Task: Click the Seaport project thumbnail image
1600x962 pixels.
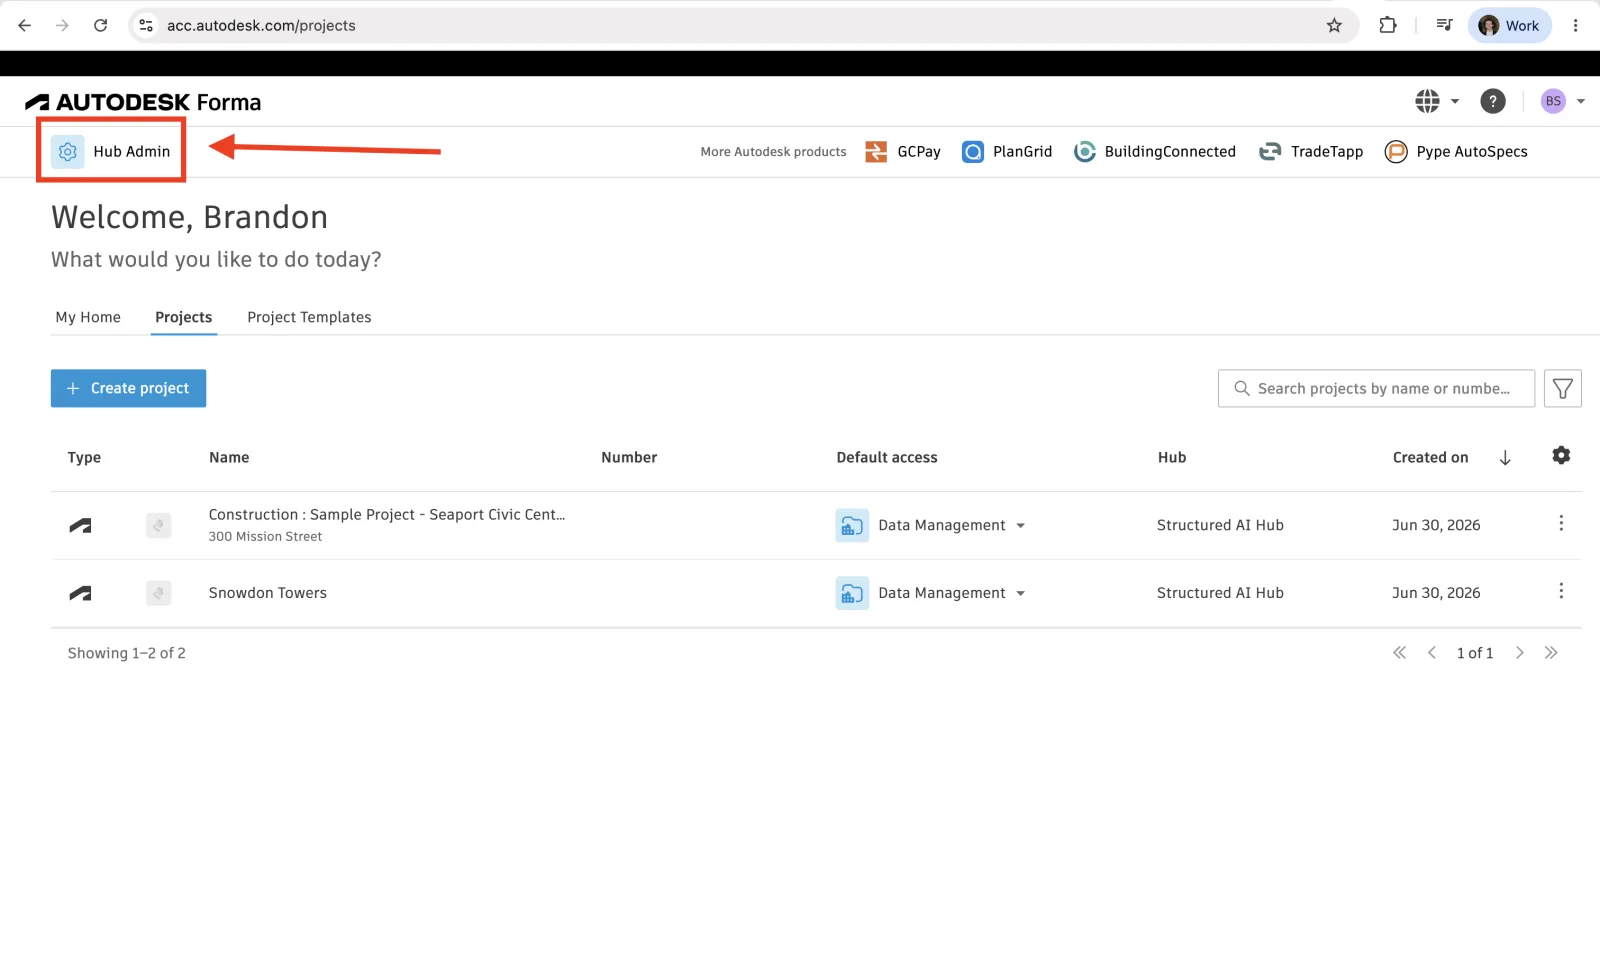Action: click(158, 525)
